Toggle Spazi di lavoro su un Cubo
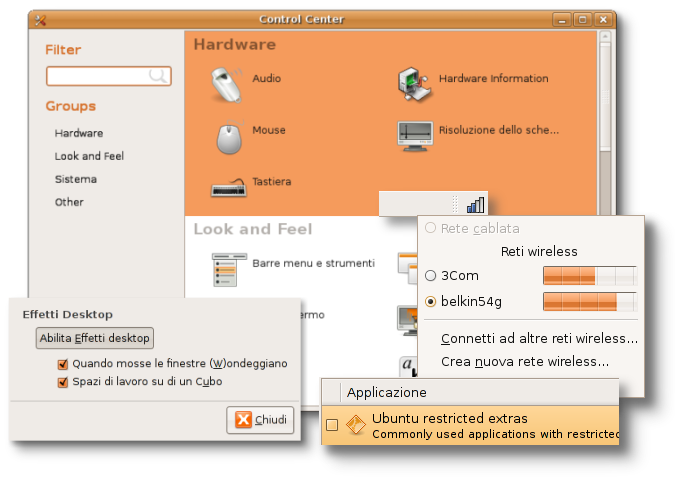Screen dimensions: 675x481 (63, 382)
